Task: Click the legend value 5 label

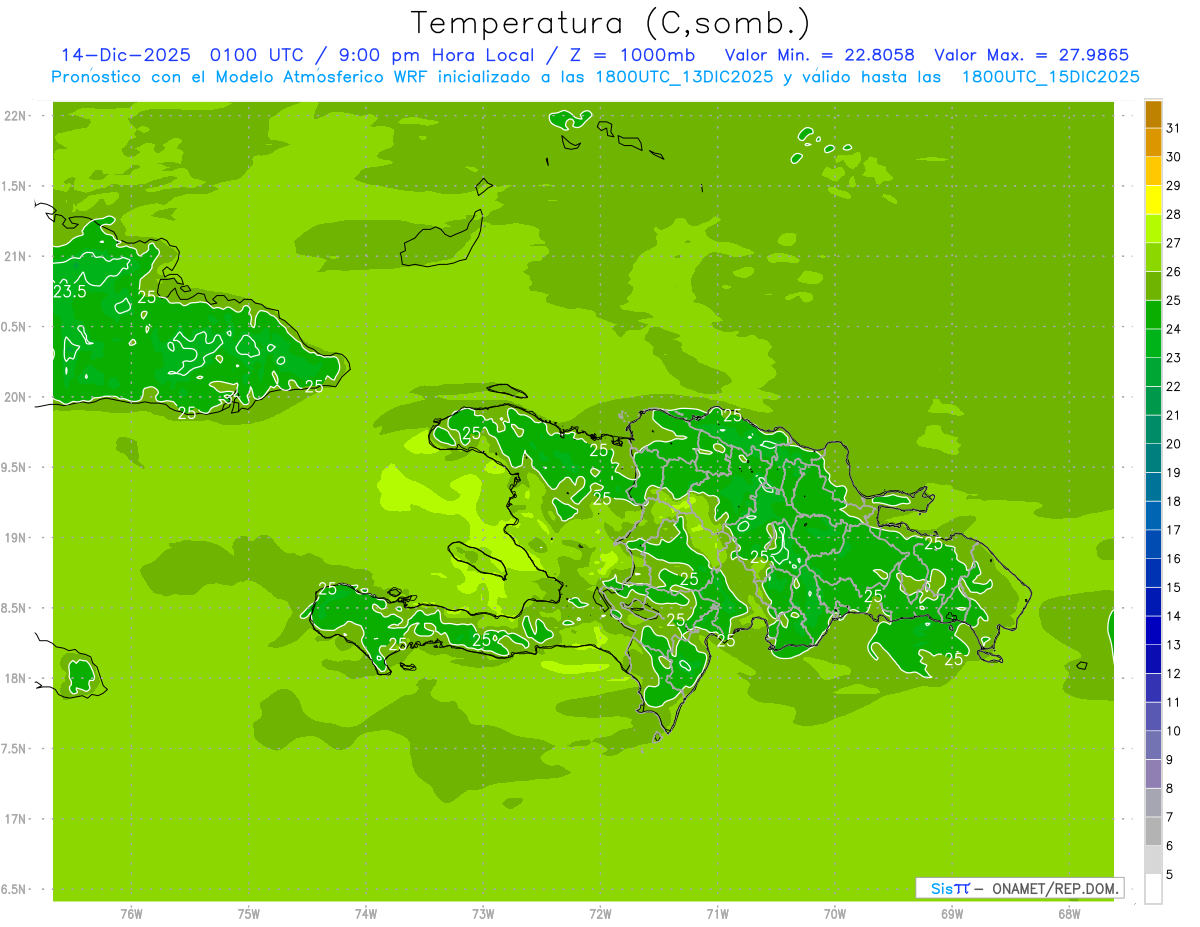Action: pos(1173,875)
